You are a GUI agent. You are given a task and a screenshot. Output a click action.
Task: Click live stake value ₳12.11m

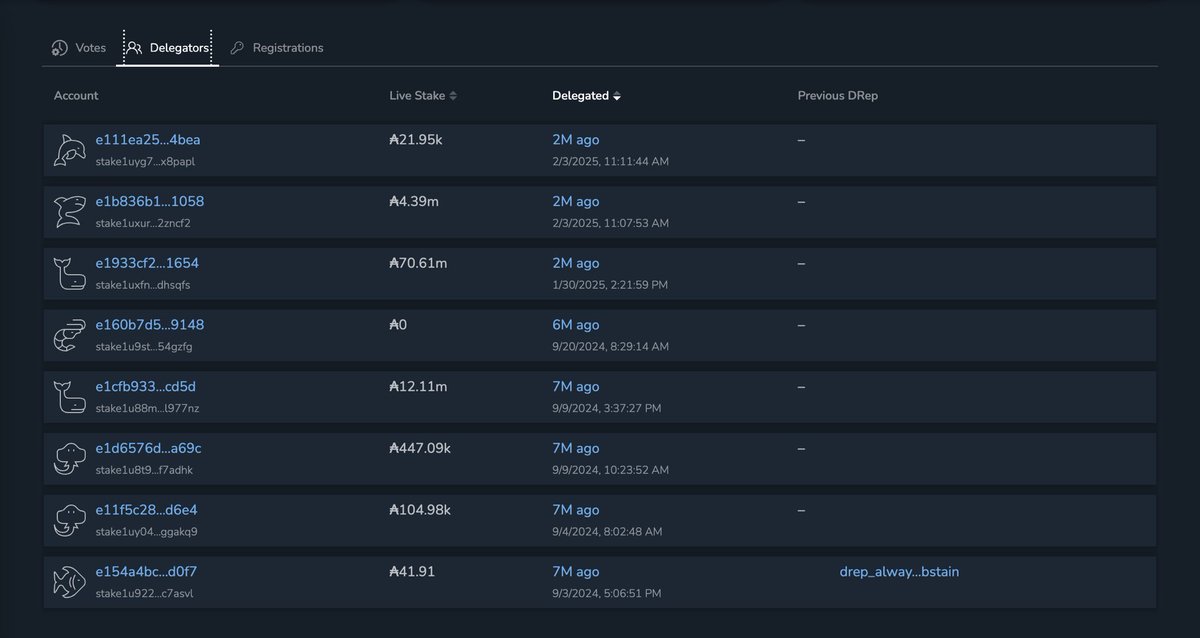pyautogui.click(x=418, y=388)
